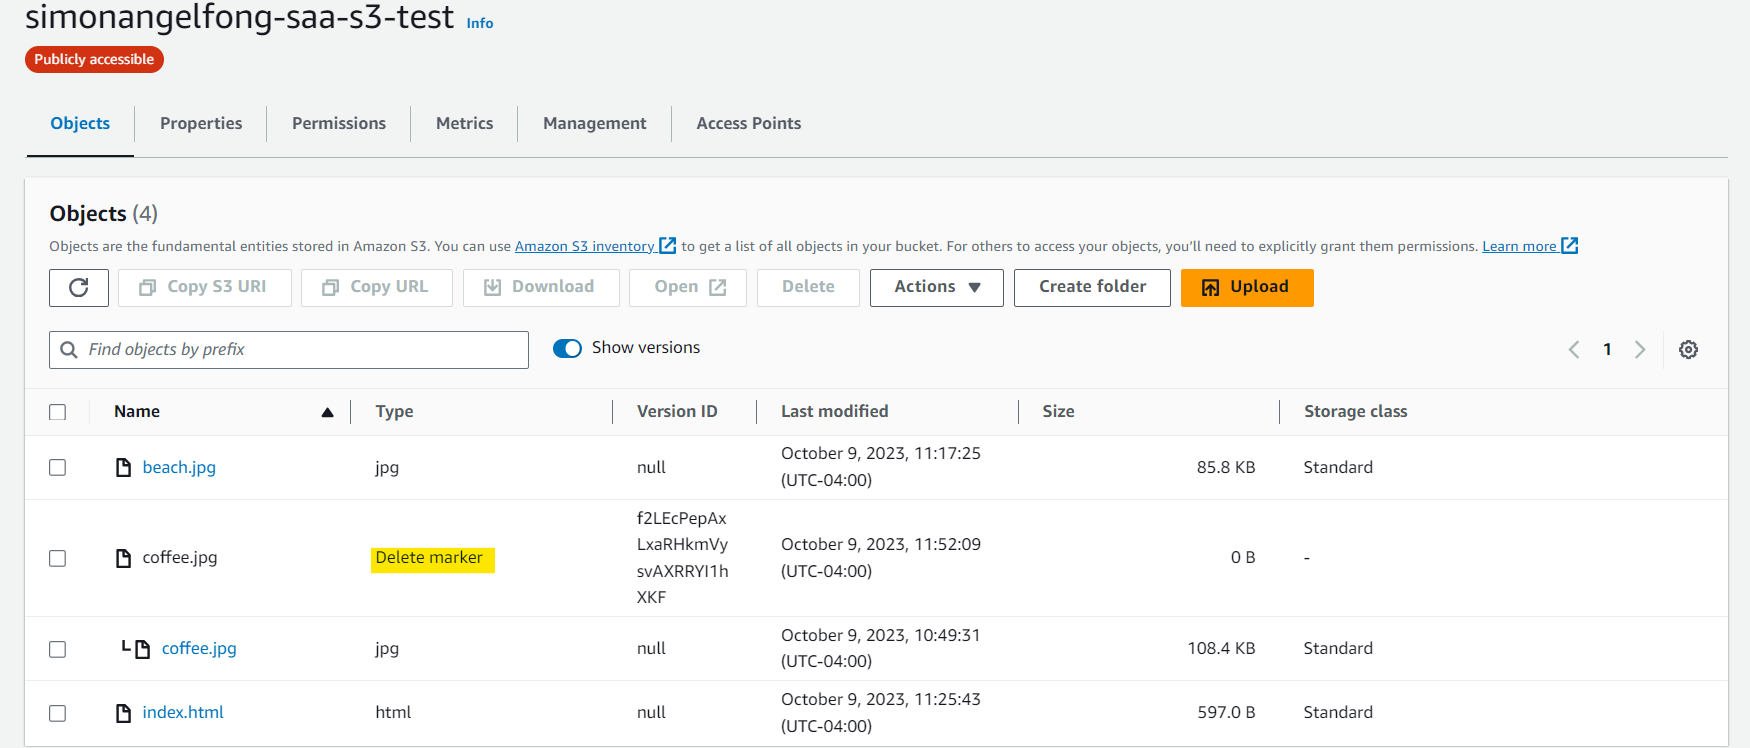The width and height of the screenshot is (1750, 748).
Task: Turn off the Show versions toggle
Action: [567, 348]
